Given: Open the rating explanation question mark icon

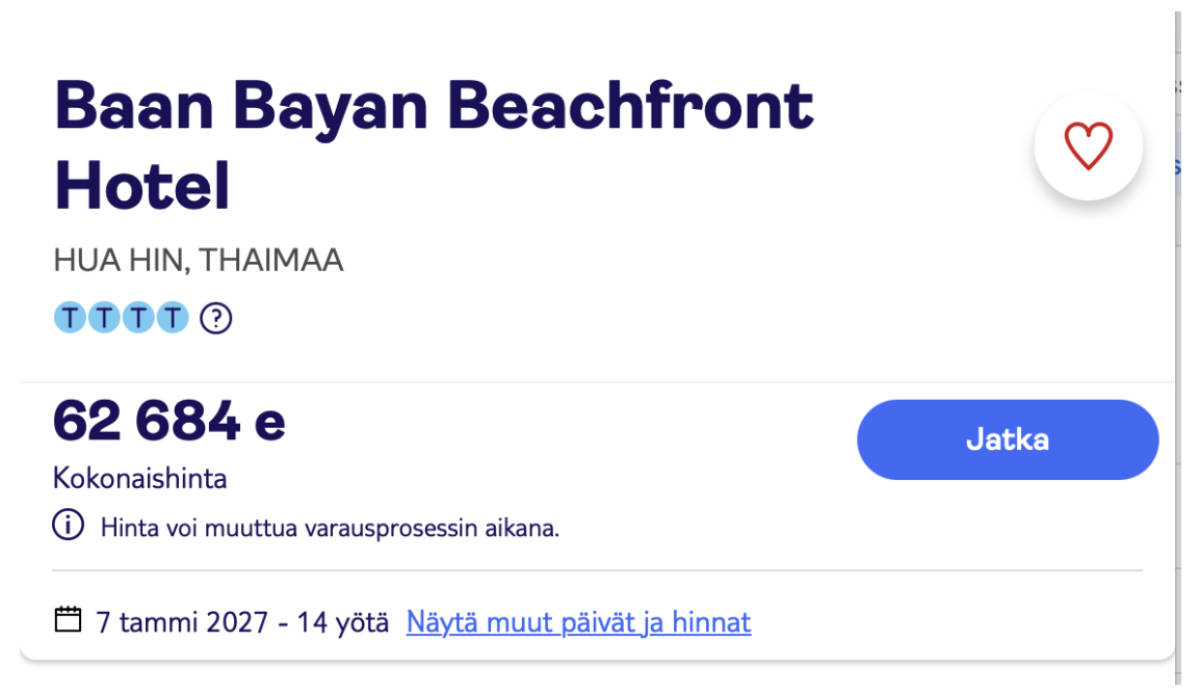Looking at the screenshot, I should (214, 317).
